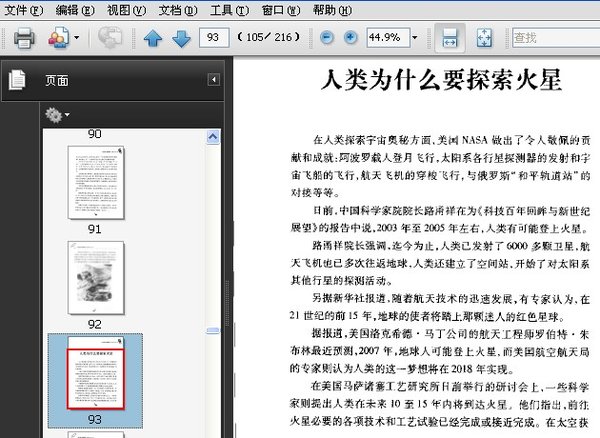Toggle the fit full page view
Viewport: 600px width, 438px height.
pos(483,38)
